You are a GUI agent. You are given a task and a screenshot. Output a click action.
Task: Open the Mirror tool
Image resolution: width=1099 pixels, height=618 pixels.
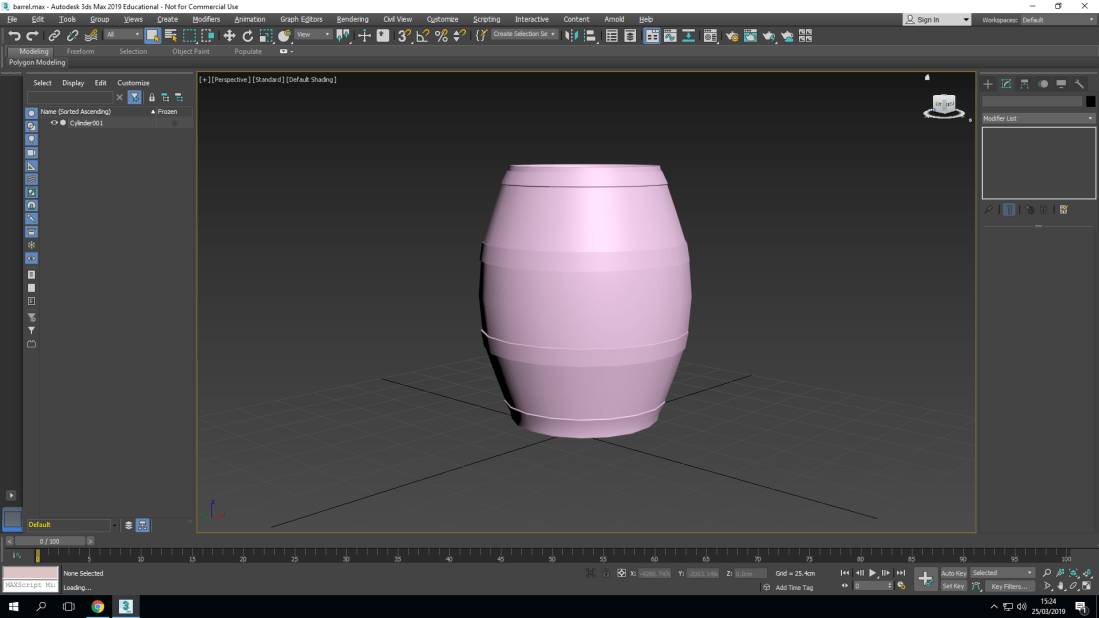pos(571,35)
